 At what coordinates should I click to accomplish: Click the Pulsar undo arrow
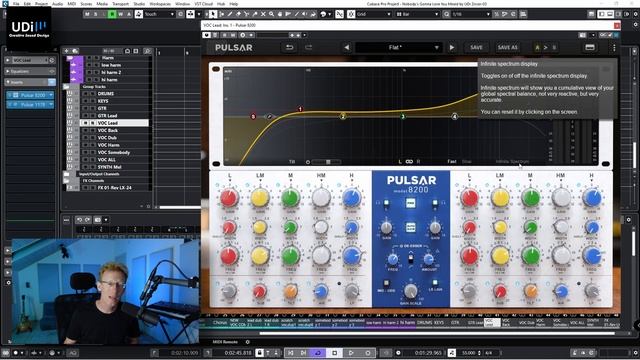pyautogui.click(x=289, y=47)
